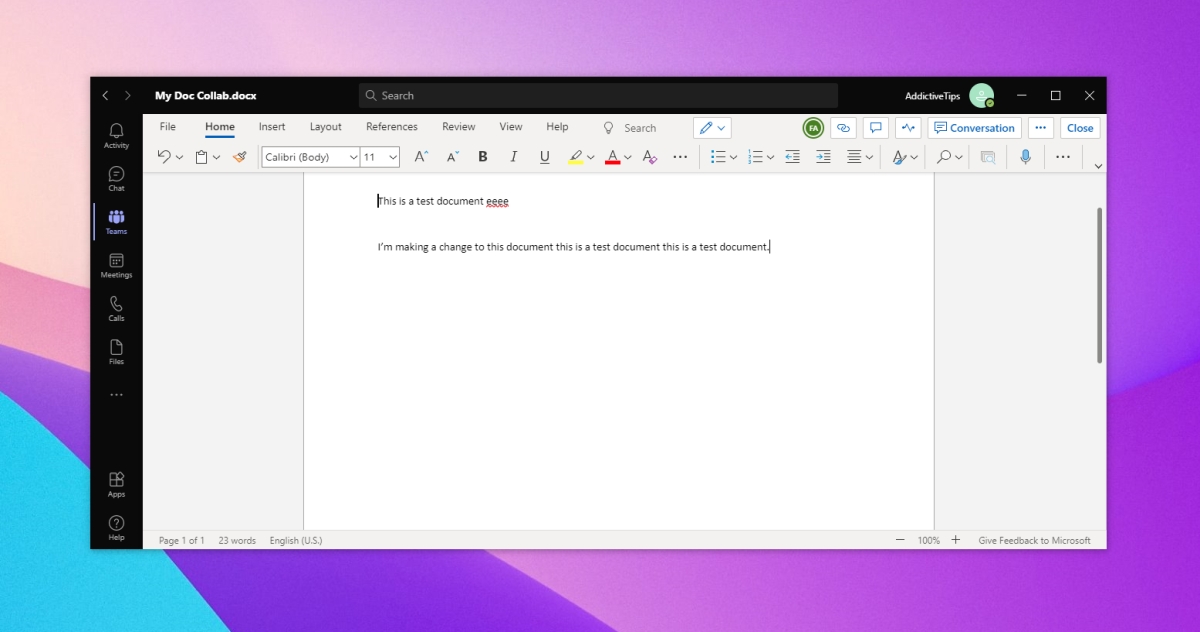This screenshot has height=632, width=1200.
Task: Open the File menu
Action: coord(168,127)
